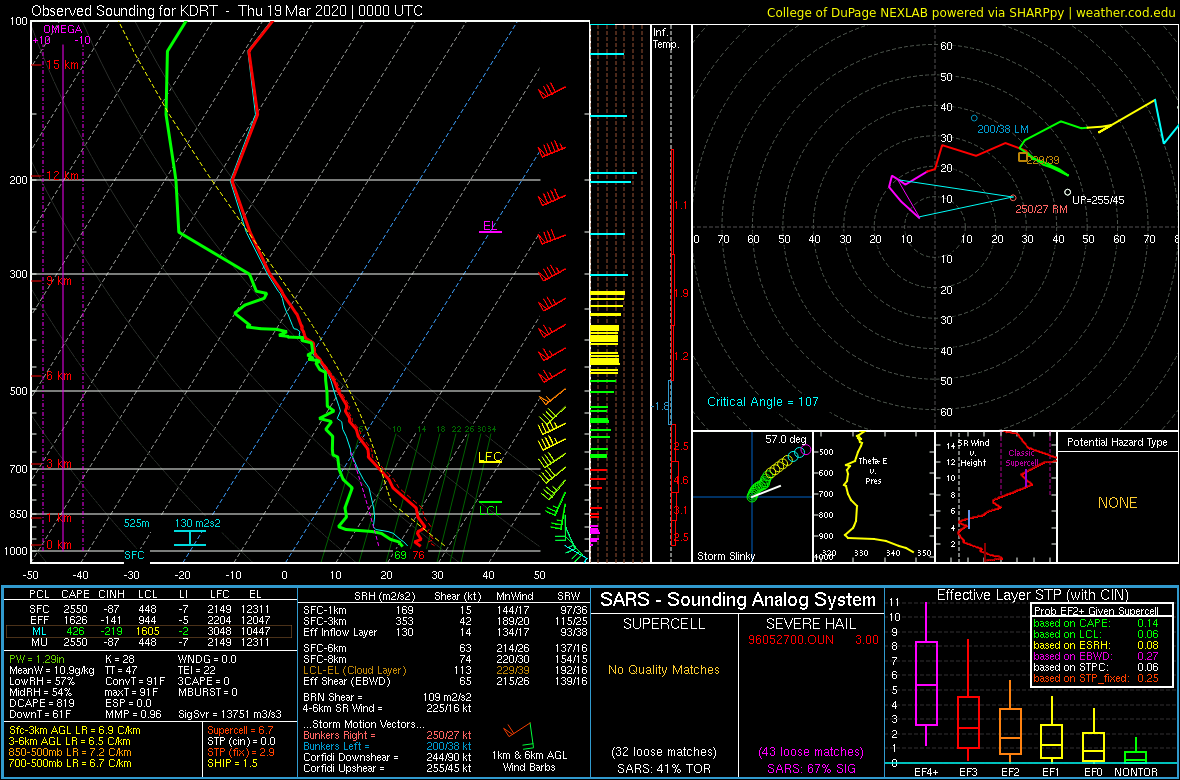The image size is (1180, 780).
Task: Click 'Critical Angle = 107' text
Action: tap(762, 401)
